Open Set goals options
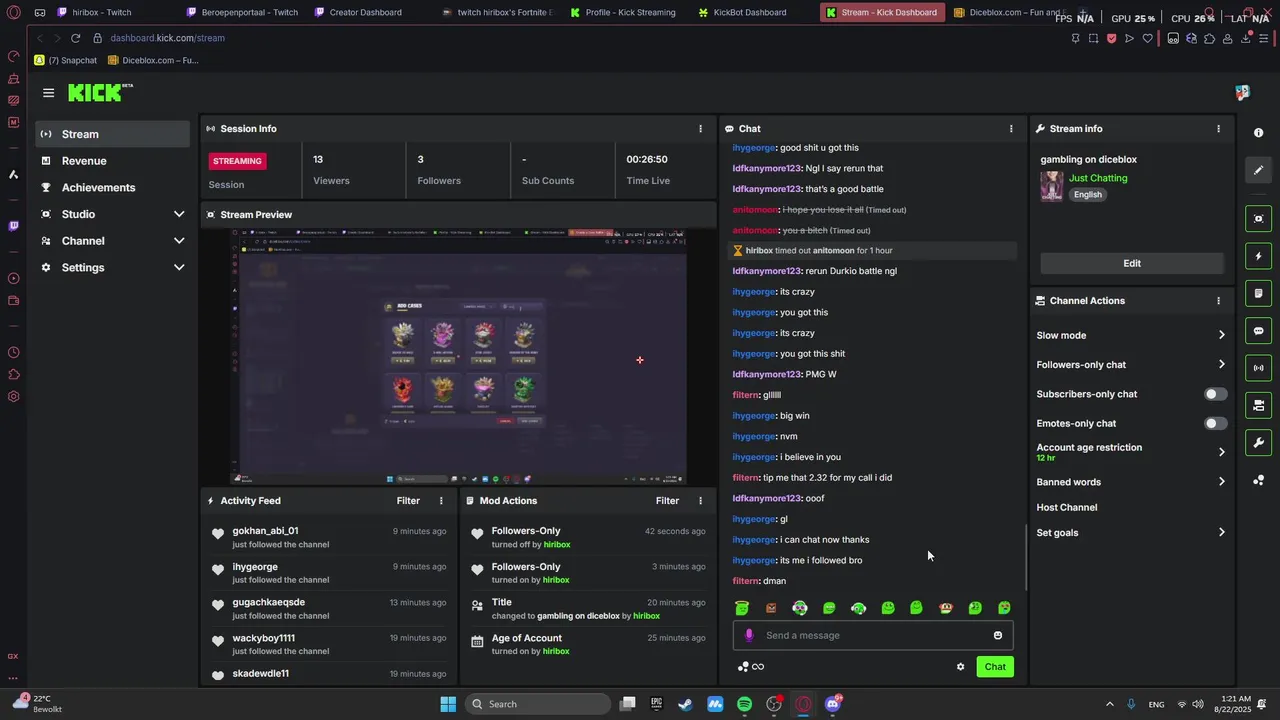The width and height of the screenshot is (1280, 720). pos(1131,533)
